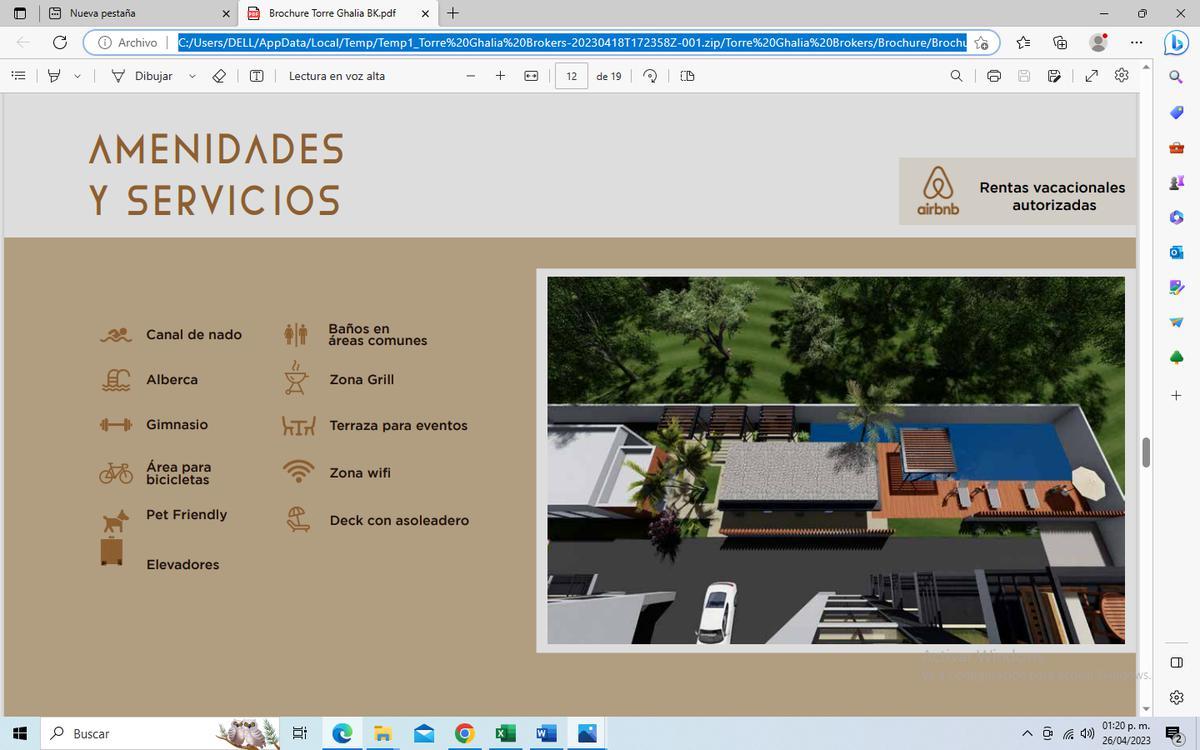Image resolution: width=1200 pixels, height=750 pixels.
Task: Open tab actions menu
Action: pos(20,14)
